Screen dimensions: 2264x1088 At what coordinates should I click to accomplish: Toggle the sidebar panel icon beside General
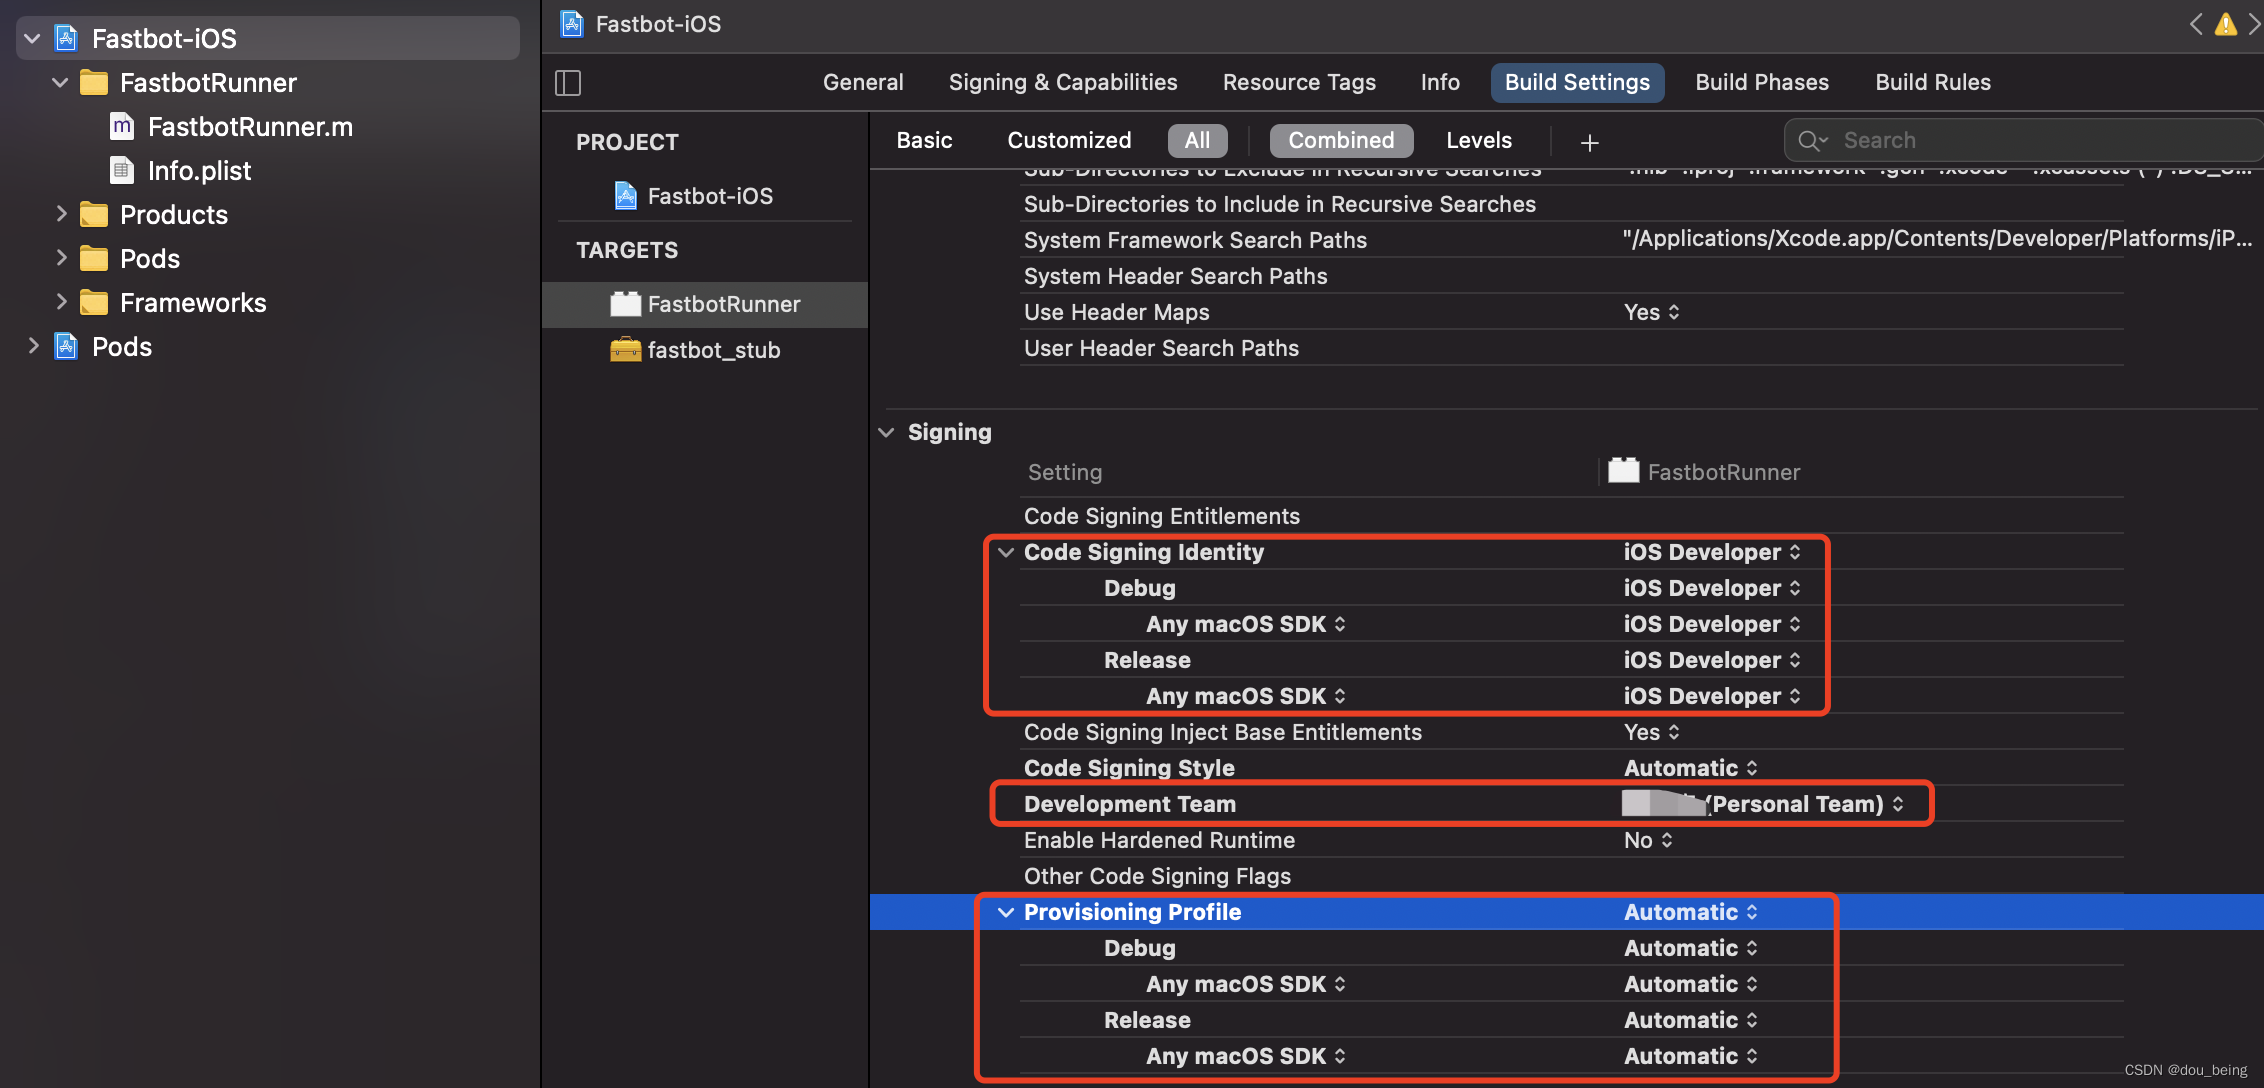568,83
